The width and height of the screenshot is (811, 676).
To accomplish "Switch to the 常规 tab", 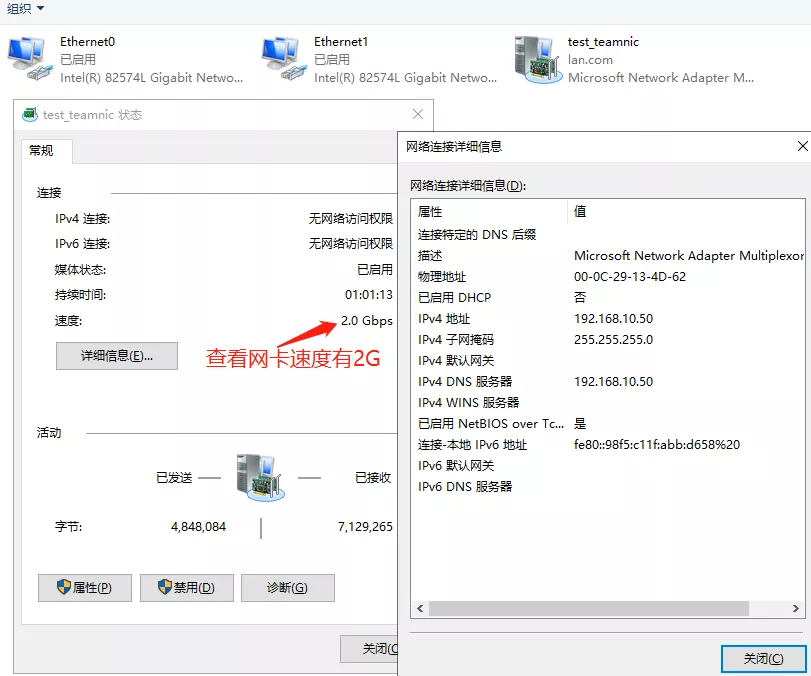I will (42, 151).
